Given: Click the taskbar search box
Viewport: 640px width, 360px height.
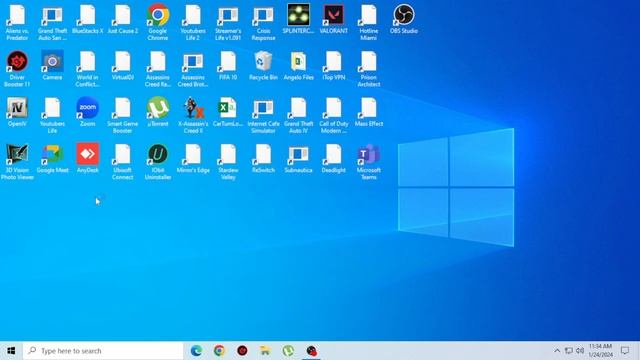Looking at the screenshot, I should click(103, 351).
